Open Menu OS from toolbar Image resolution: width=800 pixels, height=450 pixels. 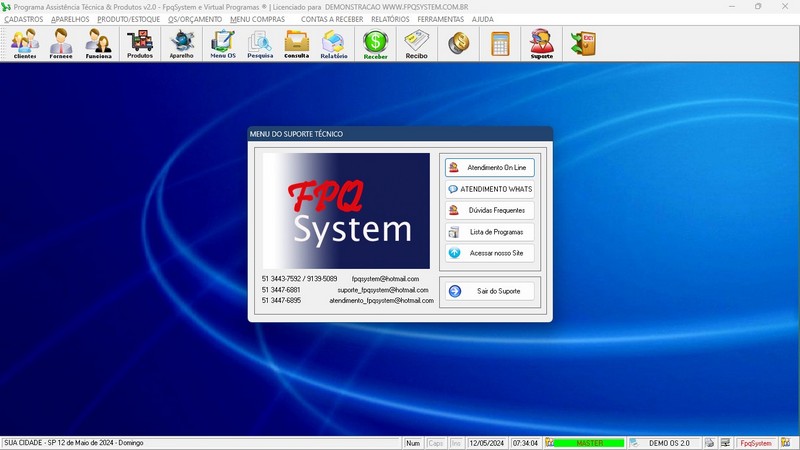pos(223,44)
